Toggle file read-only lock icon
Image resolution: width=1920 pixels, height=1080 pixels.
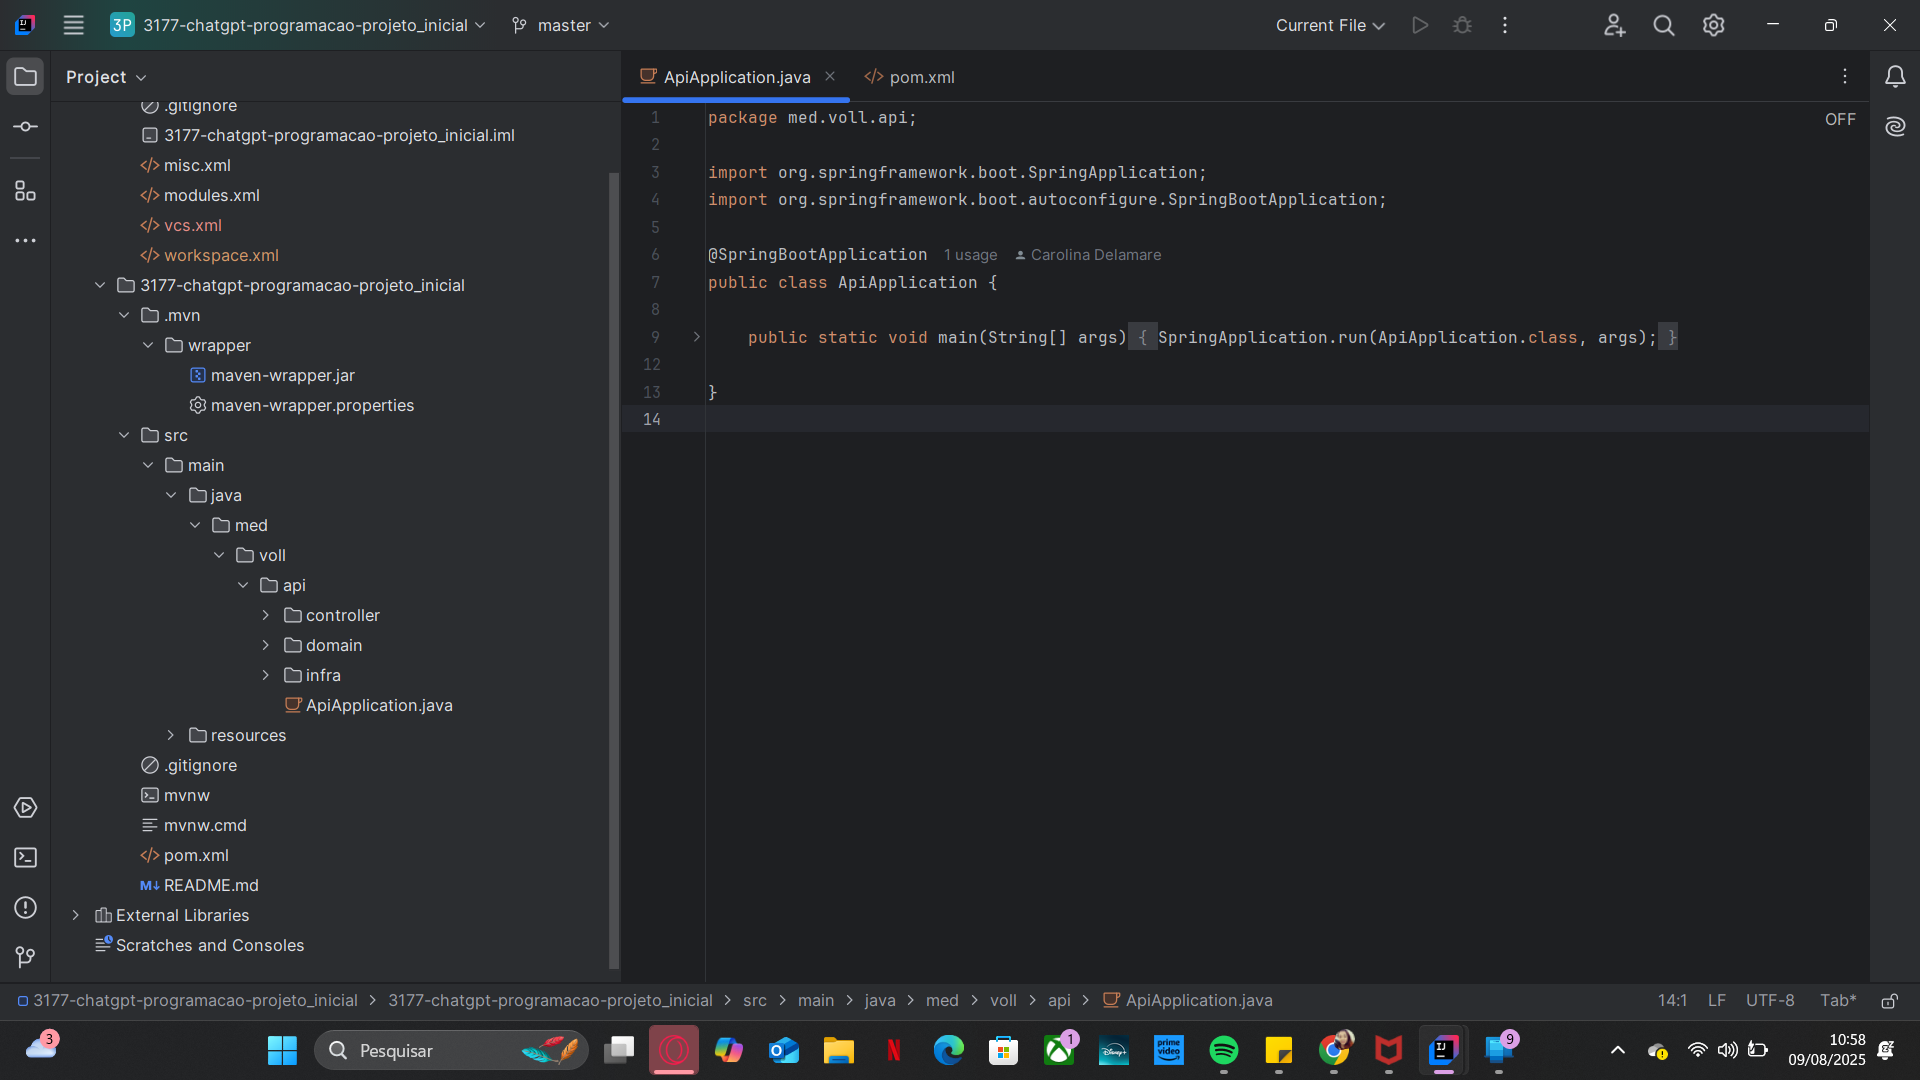(x=1890, y=1001)
